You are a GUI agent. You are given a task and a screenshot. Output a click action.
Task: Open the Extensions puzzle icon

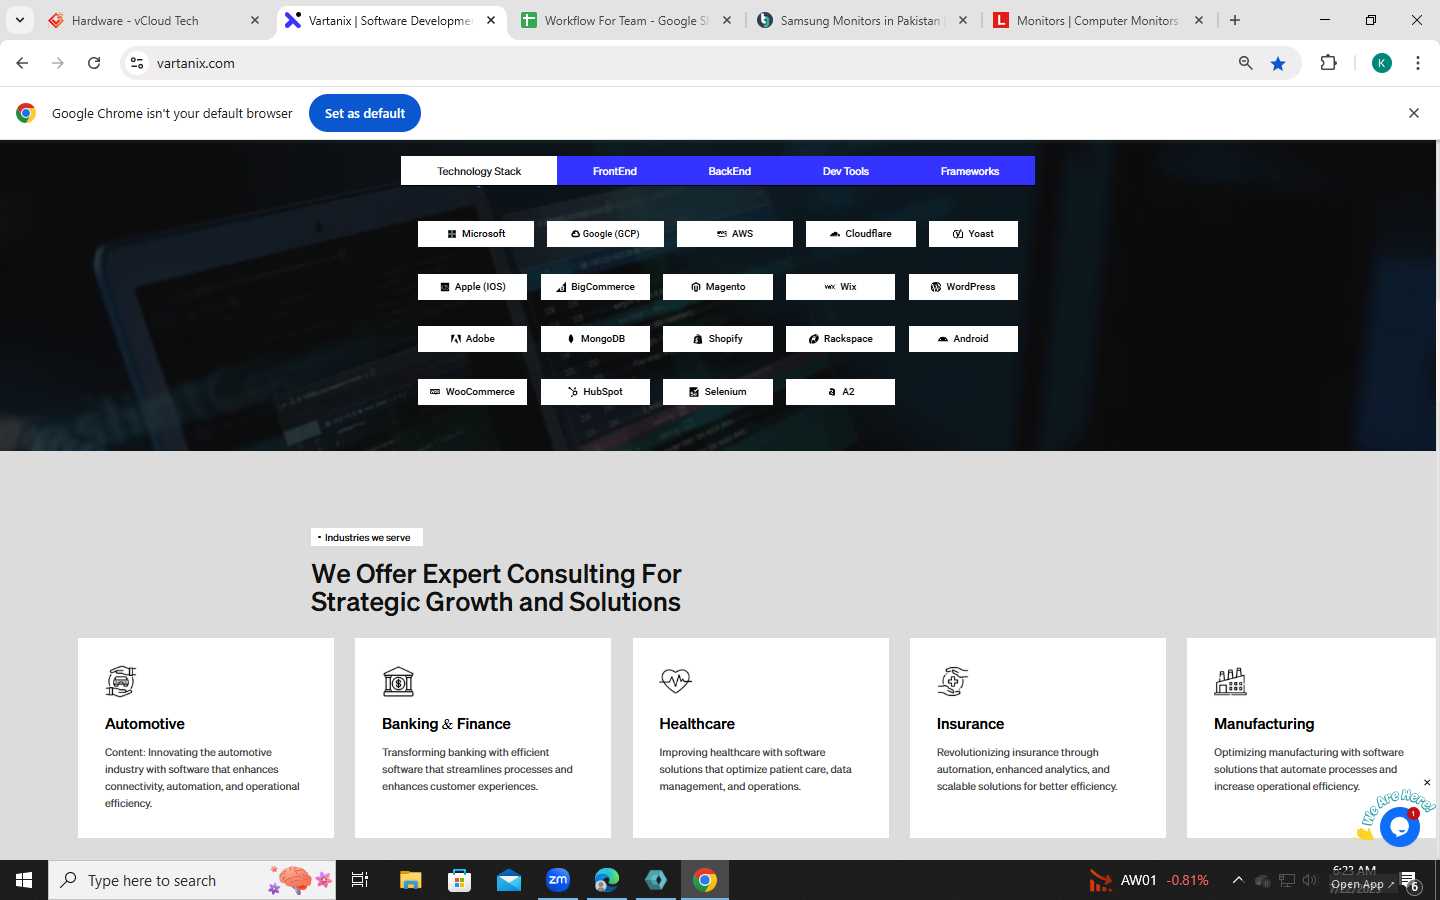(x=1328, y=63)
